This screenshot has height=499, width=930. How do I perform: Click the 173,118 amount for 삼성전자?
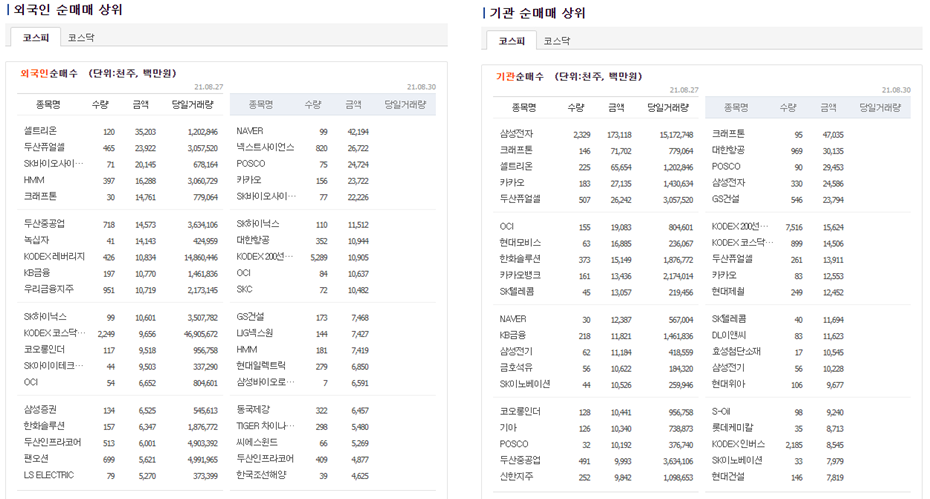coord(619,135)
